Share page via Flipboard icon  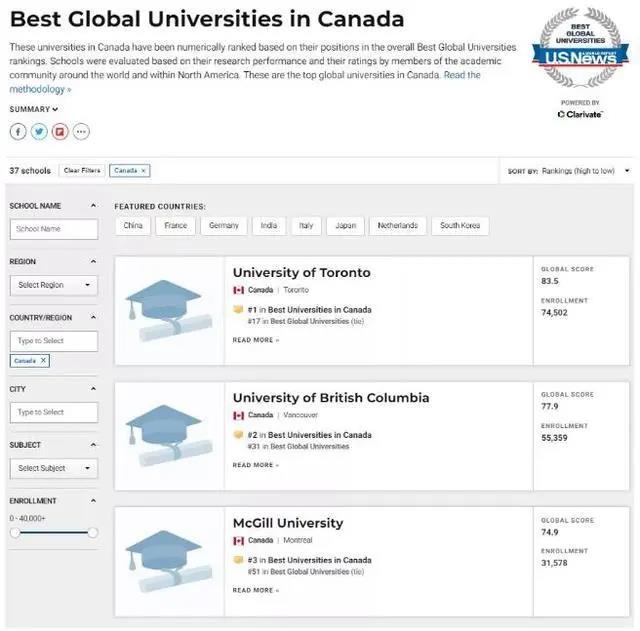click(60, 132)
